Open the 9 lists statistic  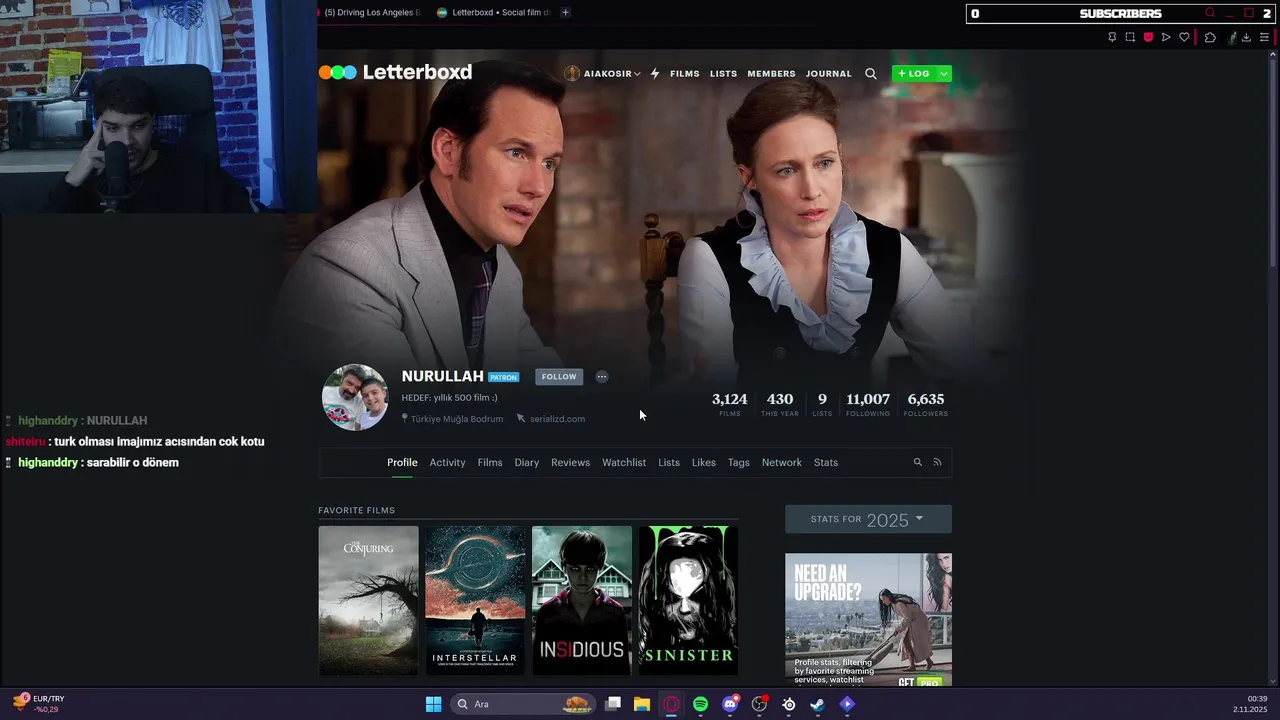(x=822, y=404)
